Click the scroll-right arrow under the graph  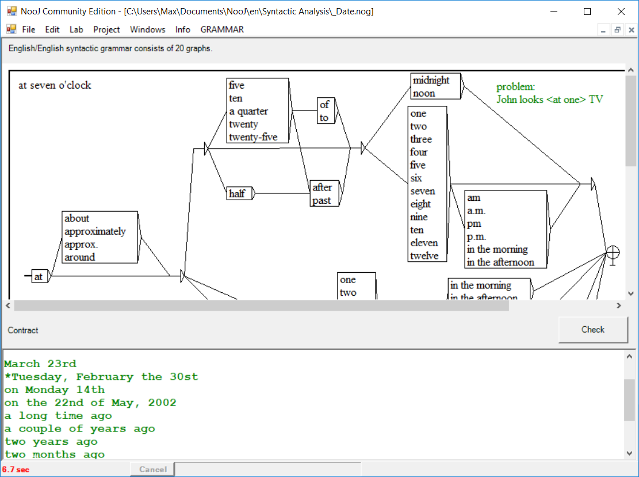pos(618,303)
